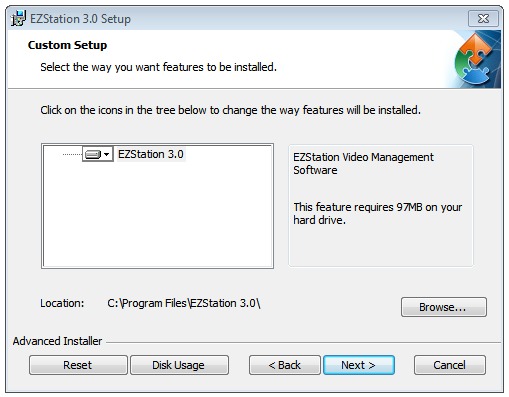Open the Browse... folder dialog
The height and width of the screenshot is (397, 509).
click(x=444, y=307)
